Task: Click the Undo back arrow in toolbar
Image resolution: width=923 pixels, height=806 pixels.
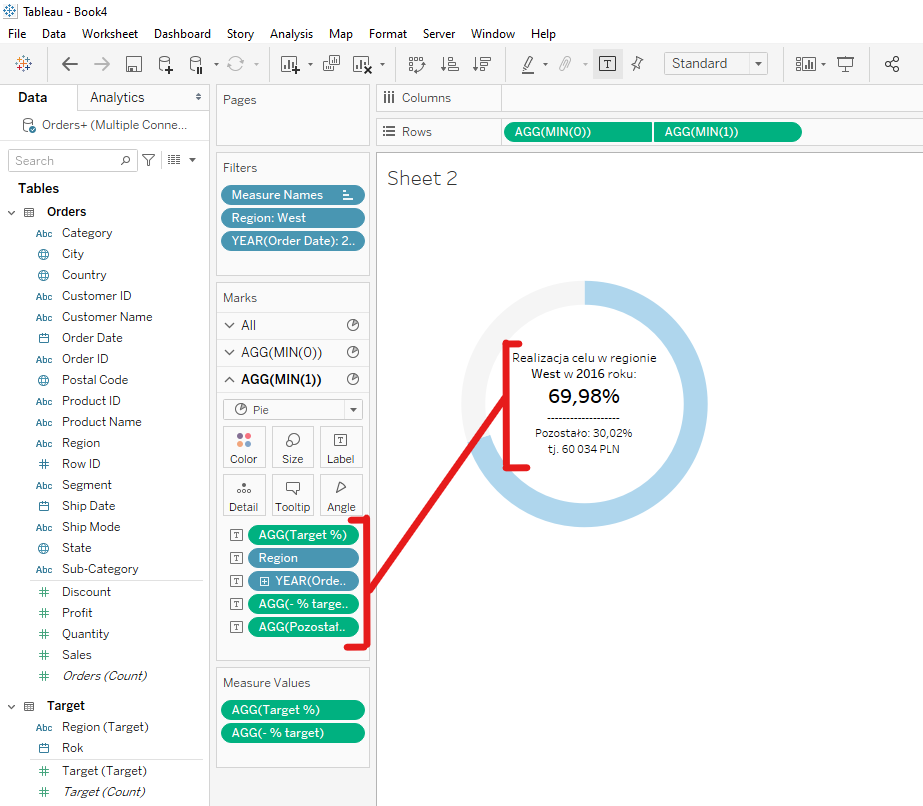Action: click(x=70, y=64)
